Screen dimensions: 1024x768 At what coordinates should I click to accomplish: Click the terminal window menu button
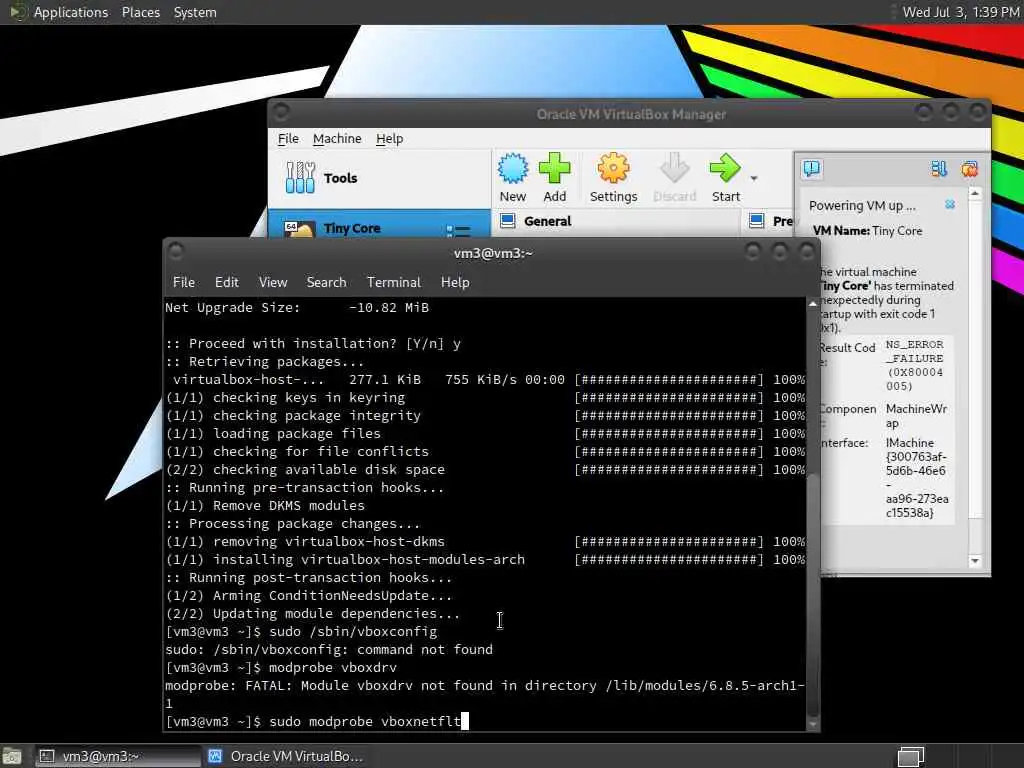coord(176,251)
